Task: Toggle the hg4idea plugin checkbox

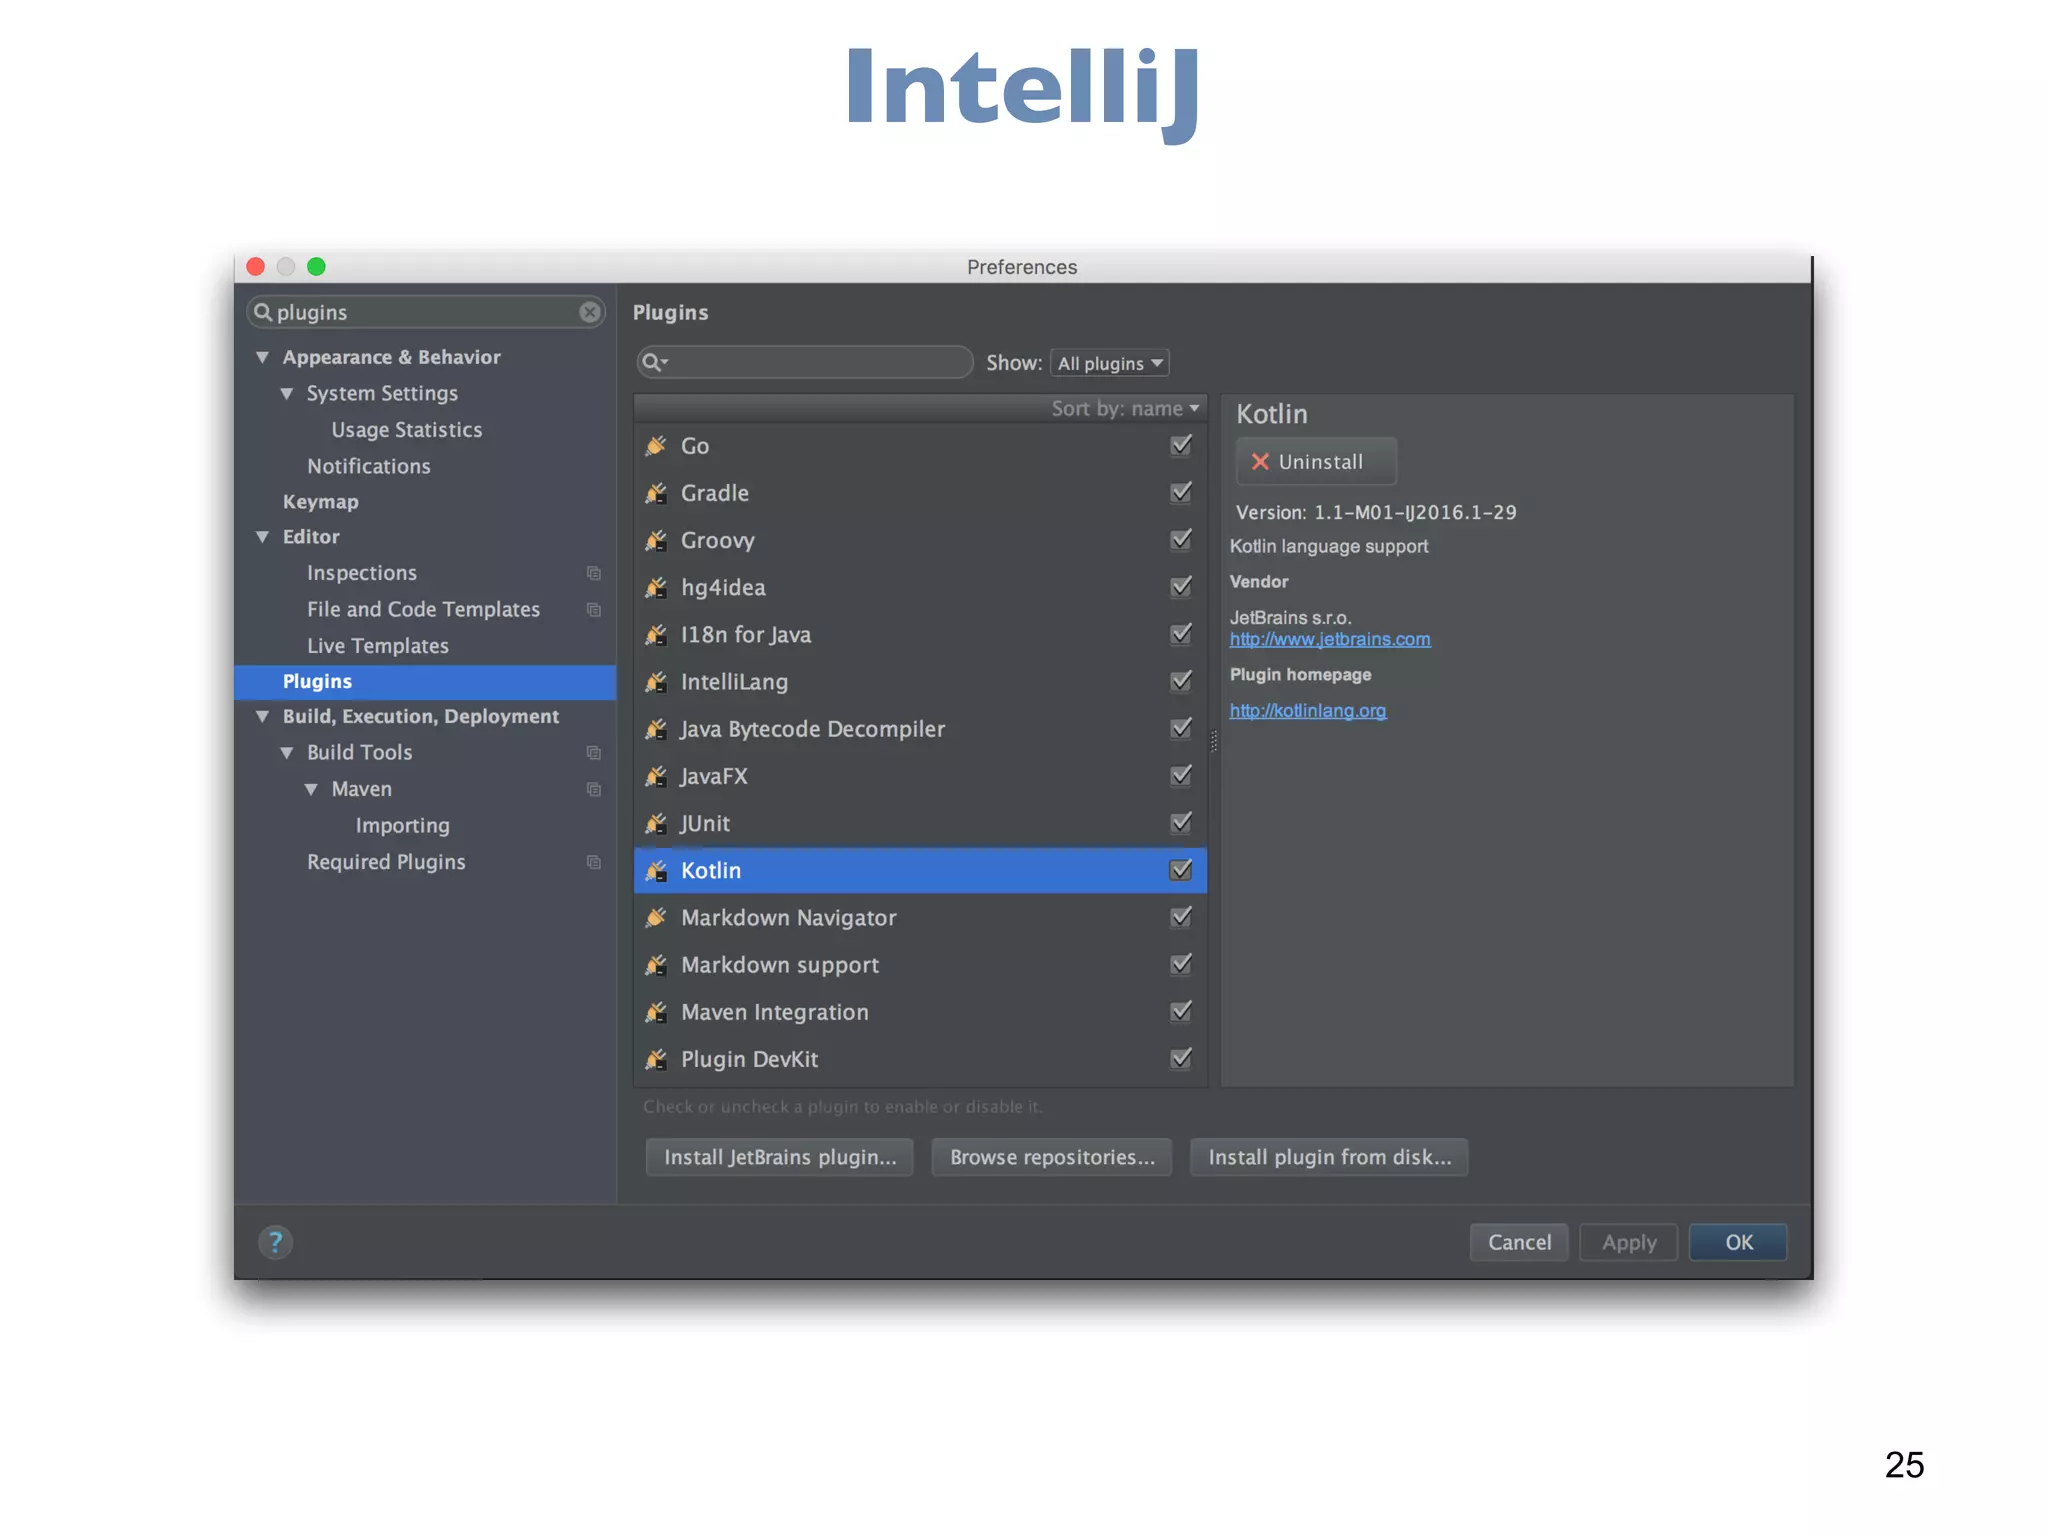Action: pyautogui.click(x=1181, y=586)
